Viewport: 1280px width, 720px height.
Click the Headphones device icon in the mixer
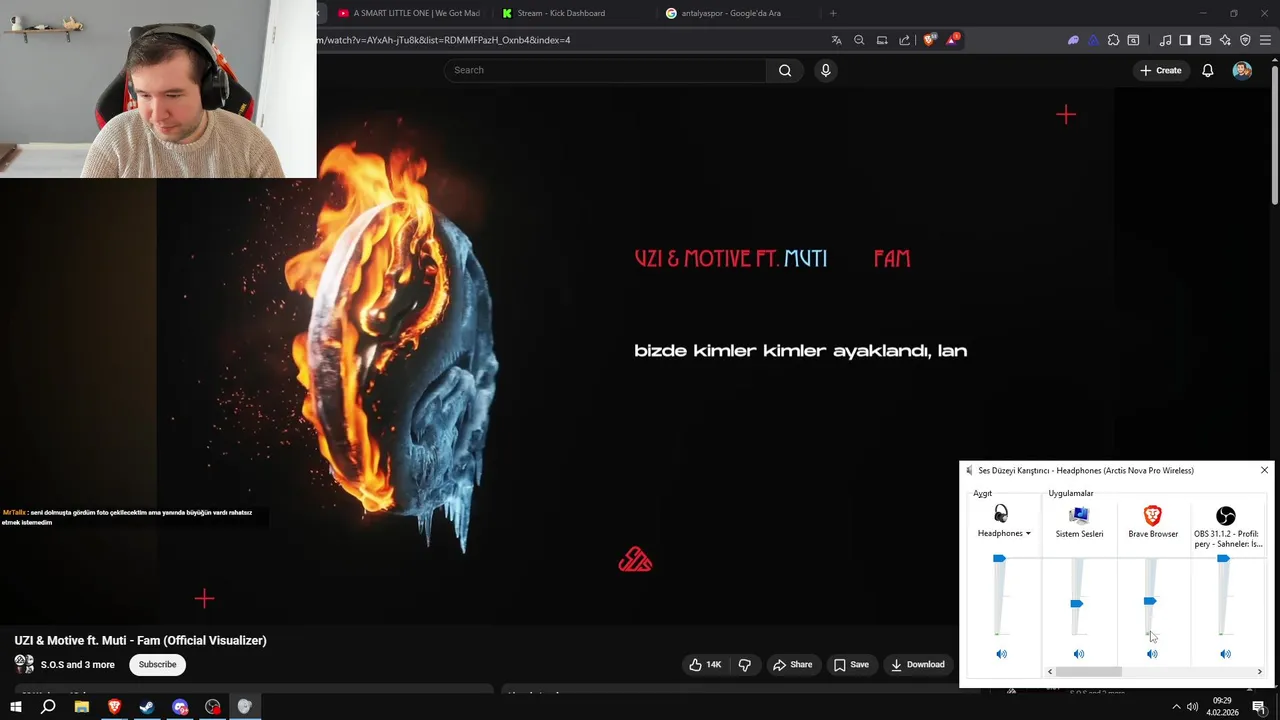[x=1001, y=515]
